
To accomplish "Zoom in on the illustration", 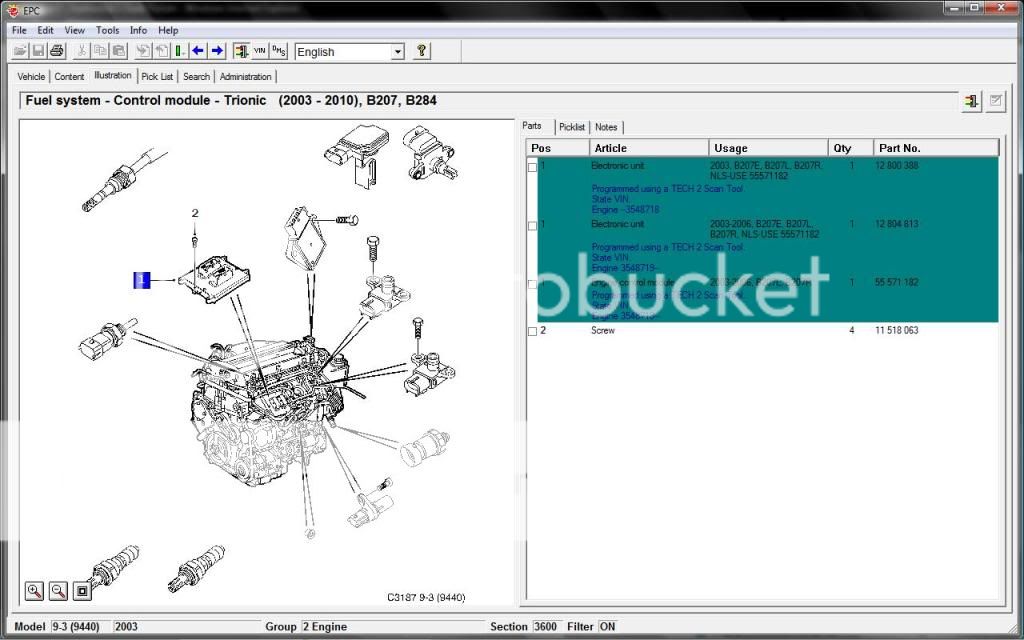I will [x=35, y=591].
